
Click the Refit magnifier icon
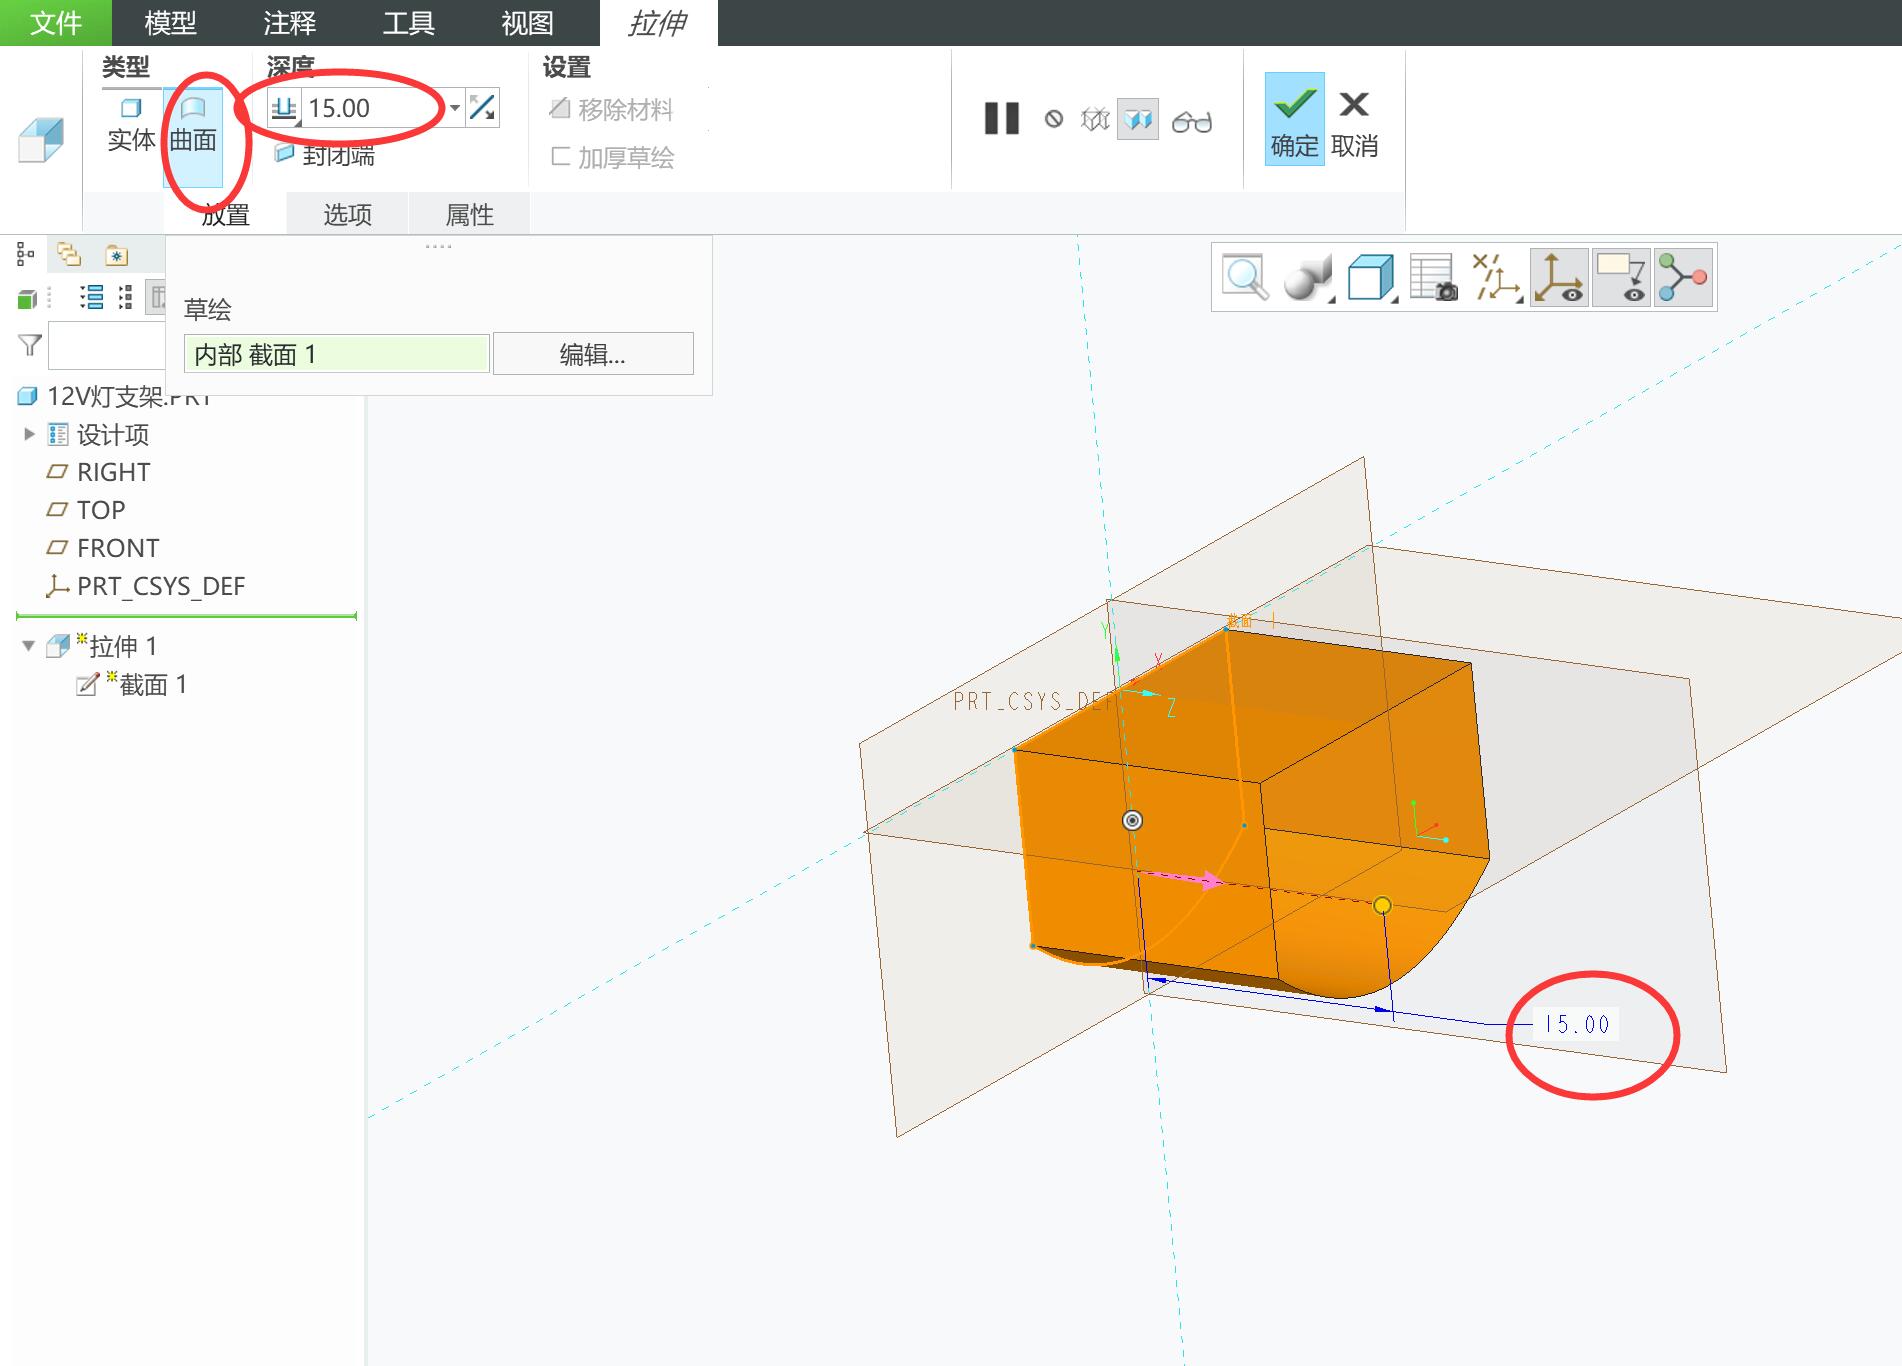(1246, 278)
